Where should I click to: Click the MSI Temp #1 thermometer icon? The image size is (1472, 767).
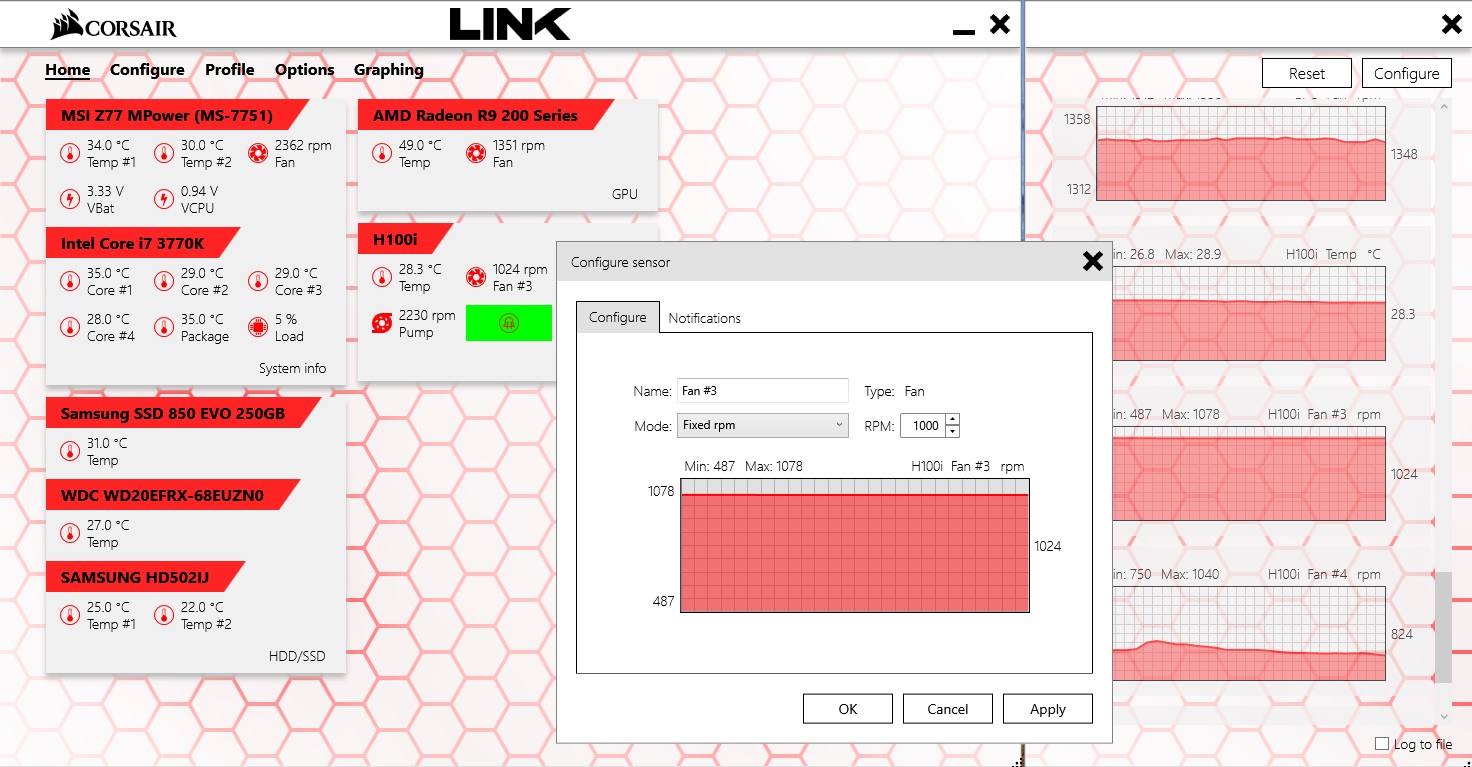70,153
